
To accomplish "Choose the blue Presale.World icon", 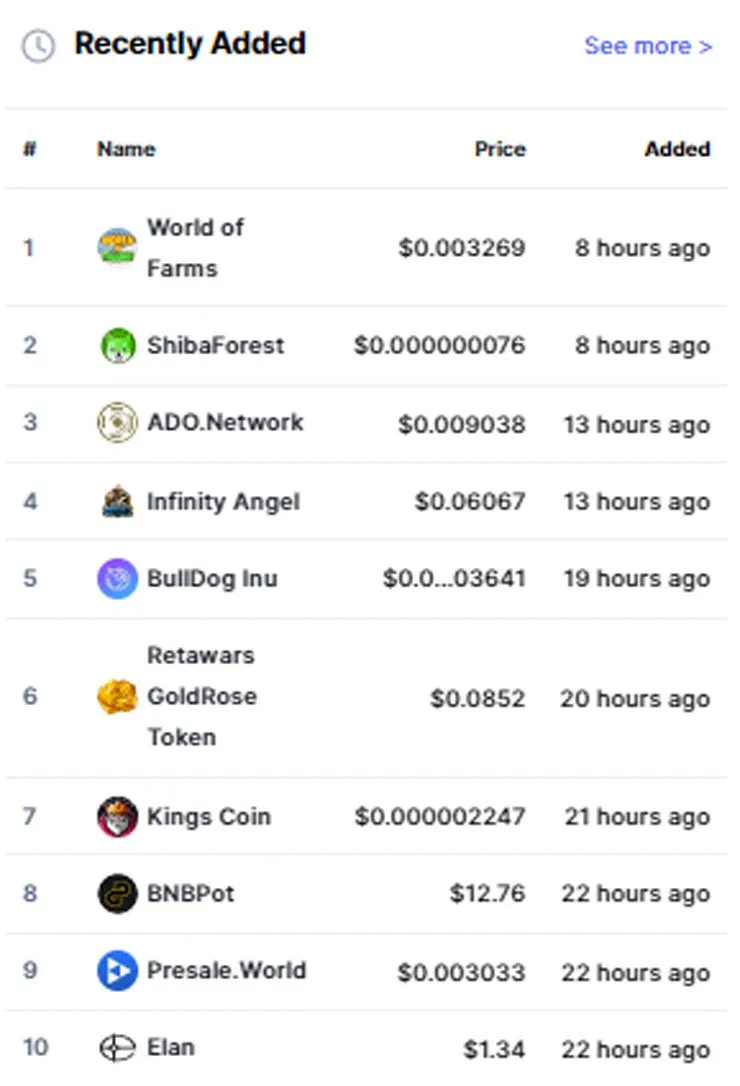I will 117,970.
